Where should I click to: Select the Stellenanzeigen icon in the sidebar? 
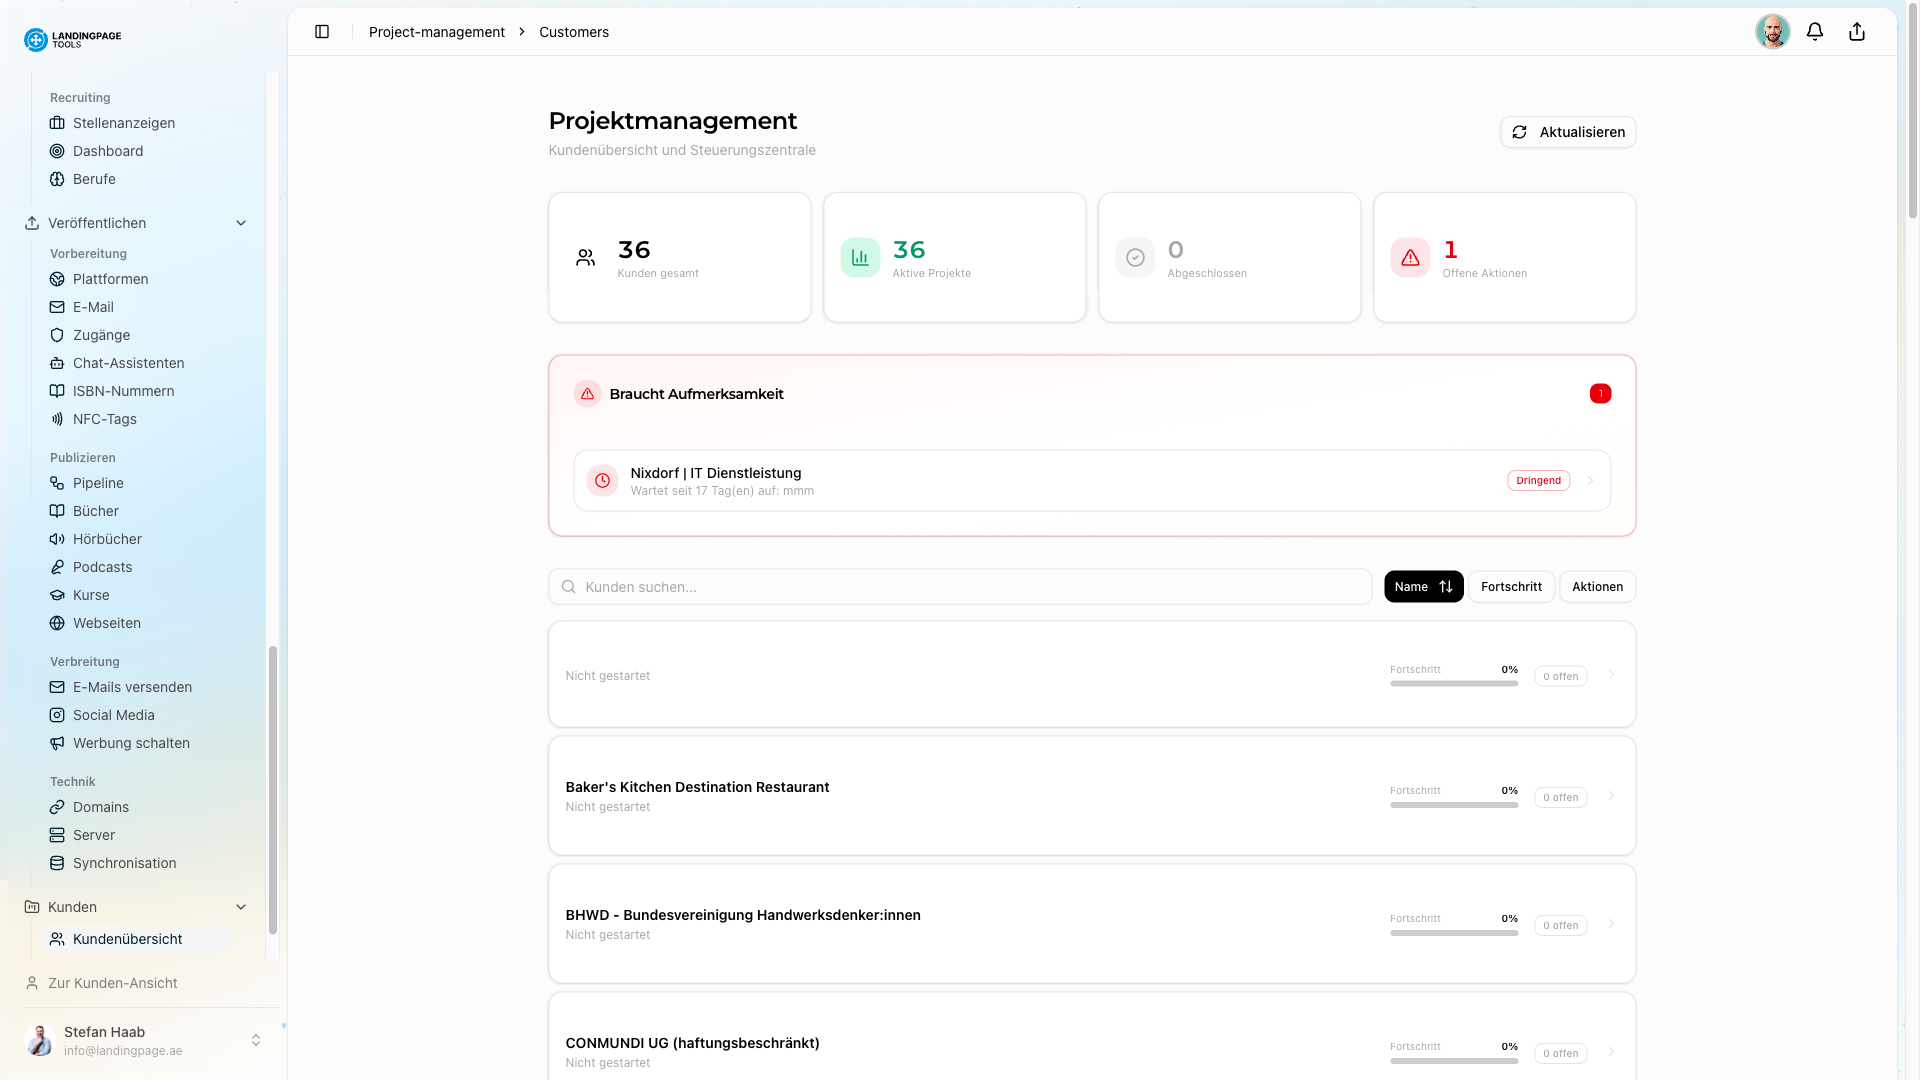(57, 122)
